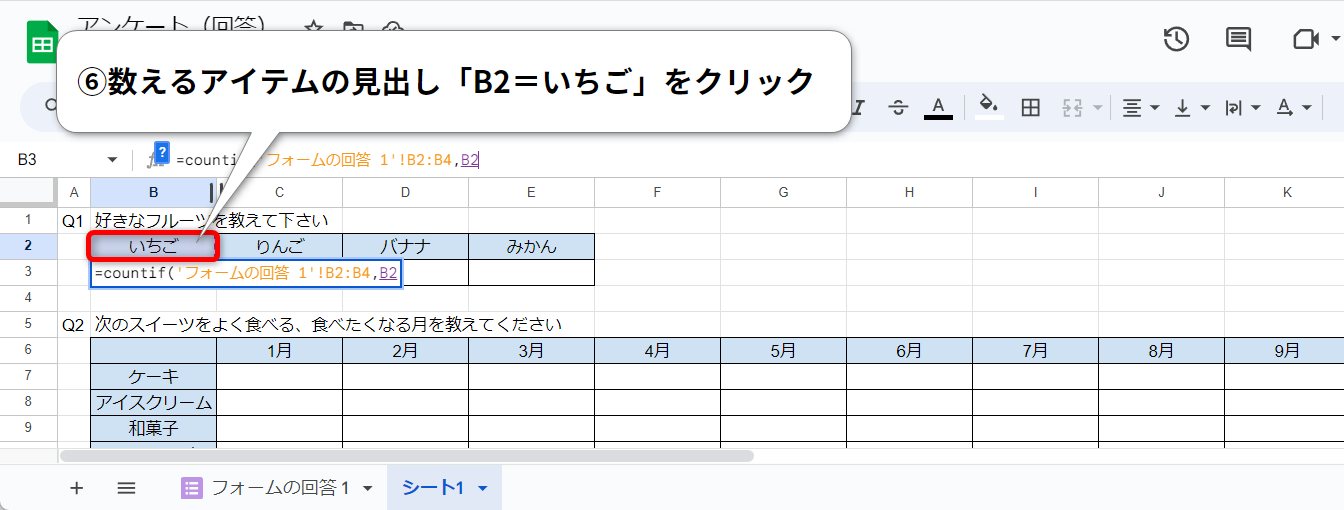
Task: Click the video camera meeting icon
Action: (x=1304, y=39)
